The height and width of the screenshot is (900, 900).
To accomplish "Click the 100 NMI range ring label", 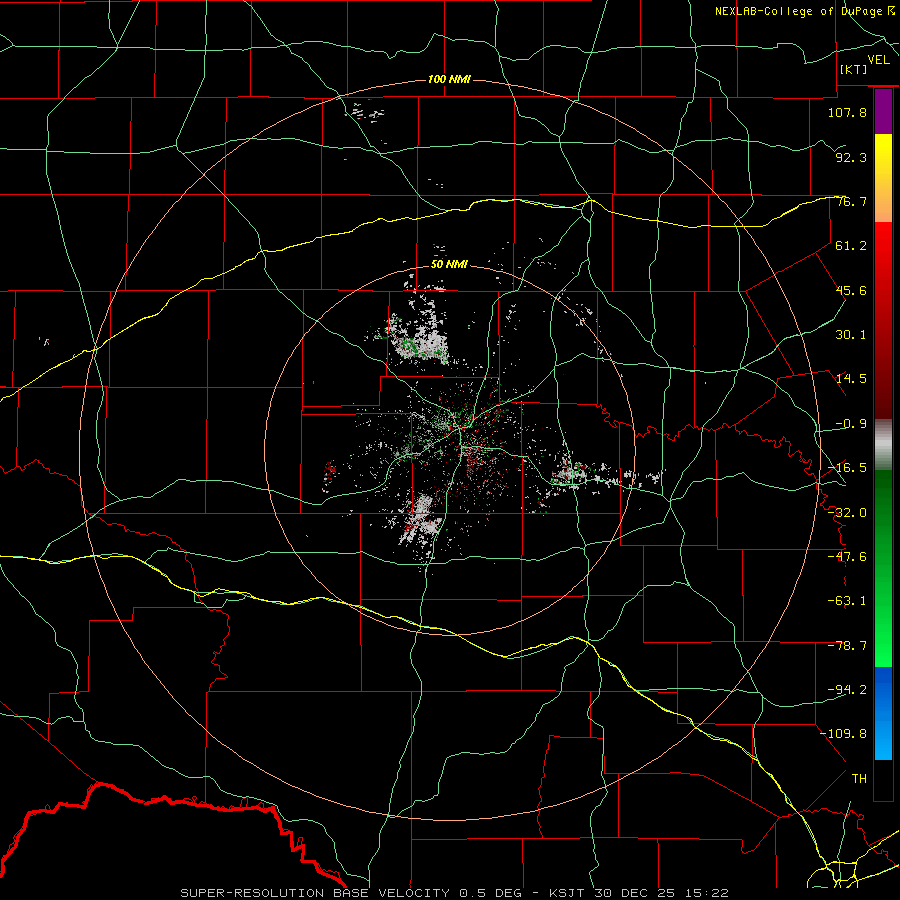I will coord(449,79).
